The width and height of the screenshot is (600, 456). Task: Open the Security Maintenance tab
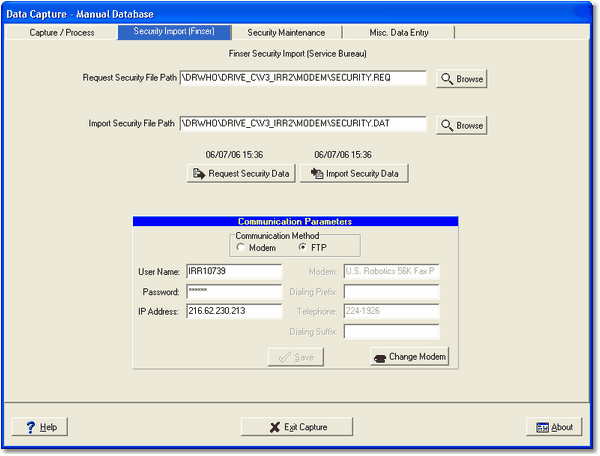[x=286, y=33]
